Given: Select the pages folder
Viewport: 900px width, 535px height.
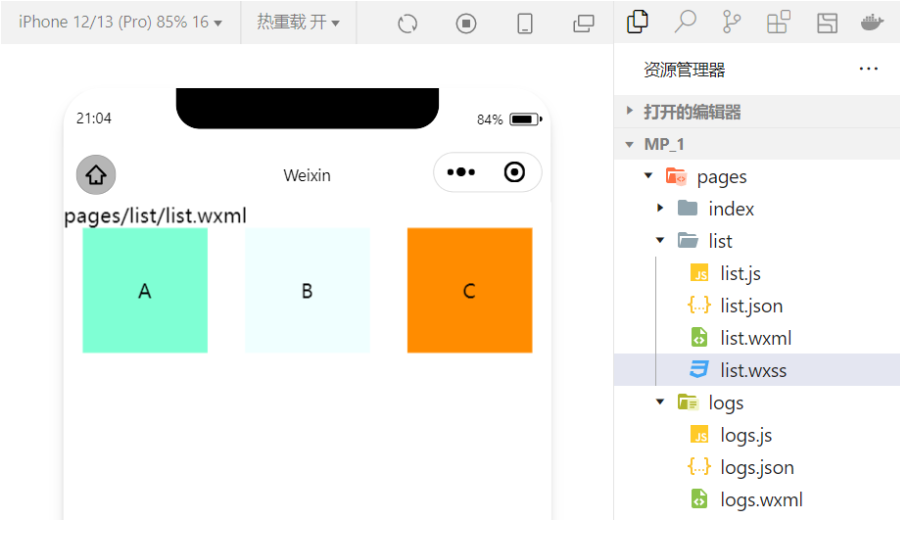Looking at the screenshot, I should [x=721, y=177].
